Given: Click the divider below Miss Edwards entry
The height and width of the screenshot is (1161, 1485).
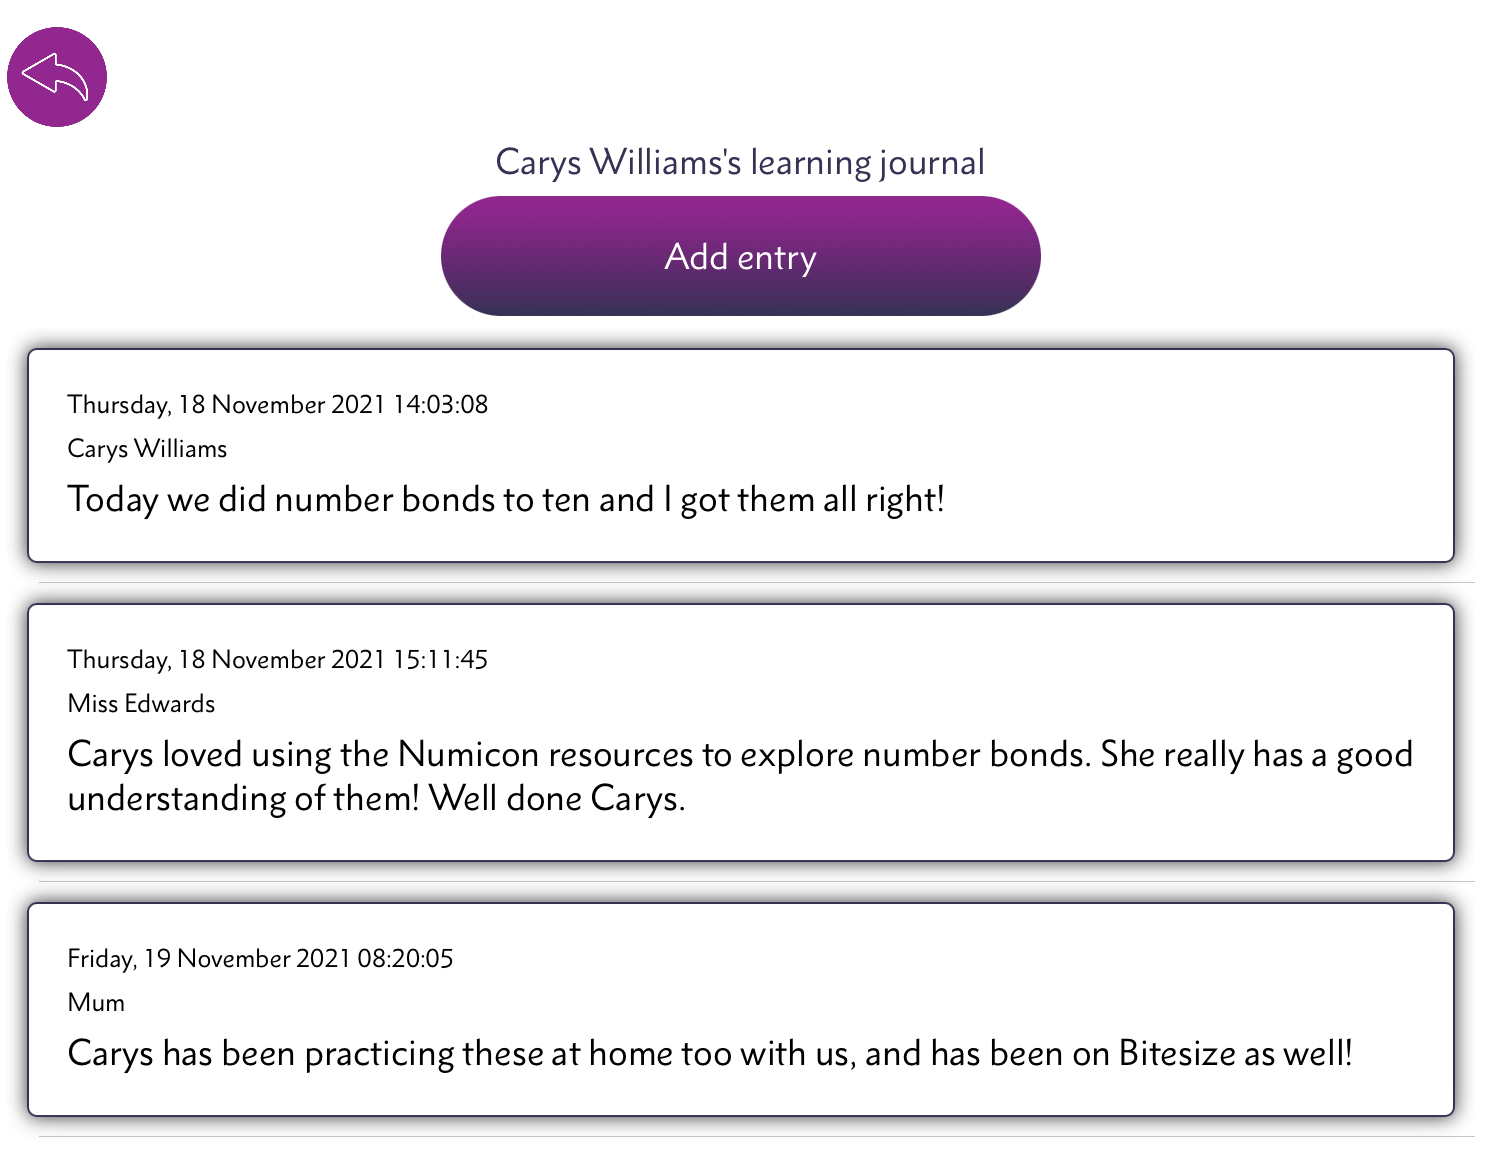Looking at the screenshot, I should click(x=756, y=881).
